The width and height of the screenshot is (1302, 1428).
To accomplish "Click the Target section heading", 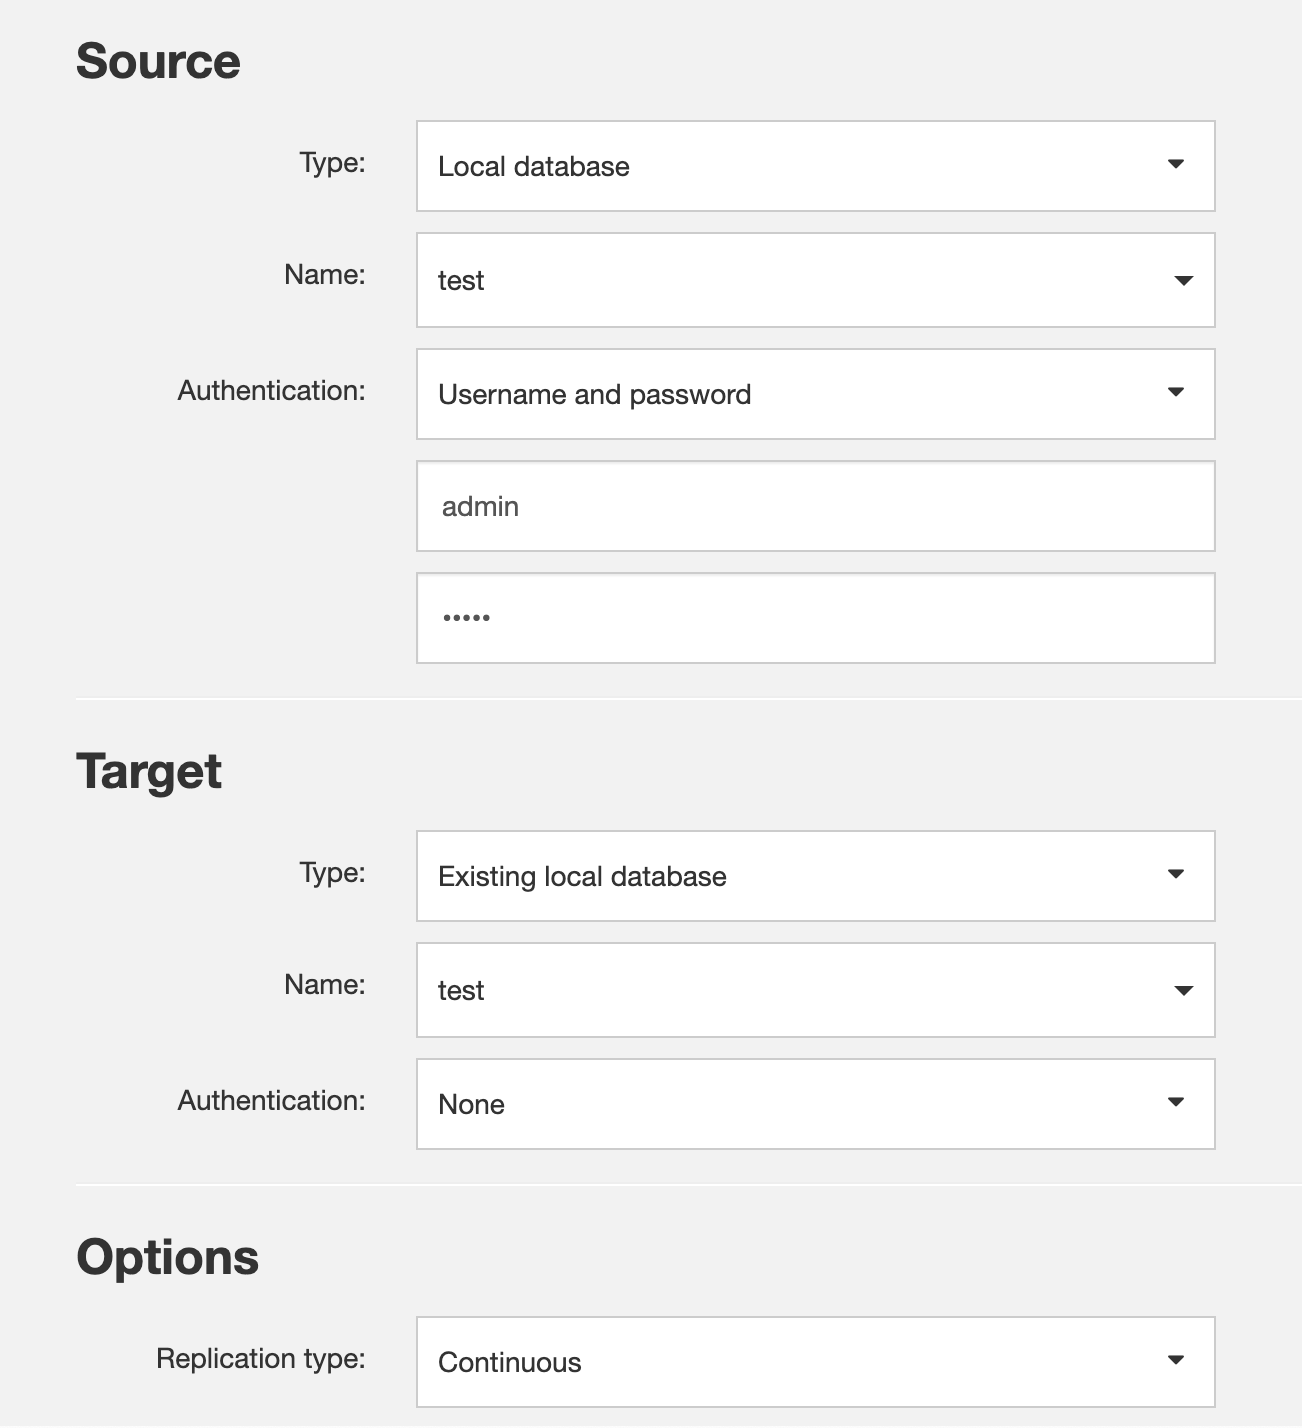I will [149, 770].
